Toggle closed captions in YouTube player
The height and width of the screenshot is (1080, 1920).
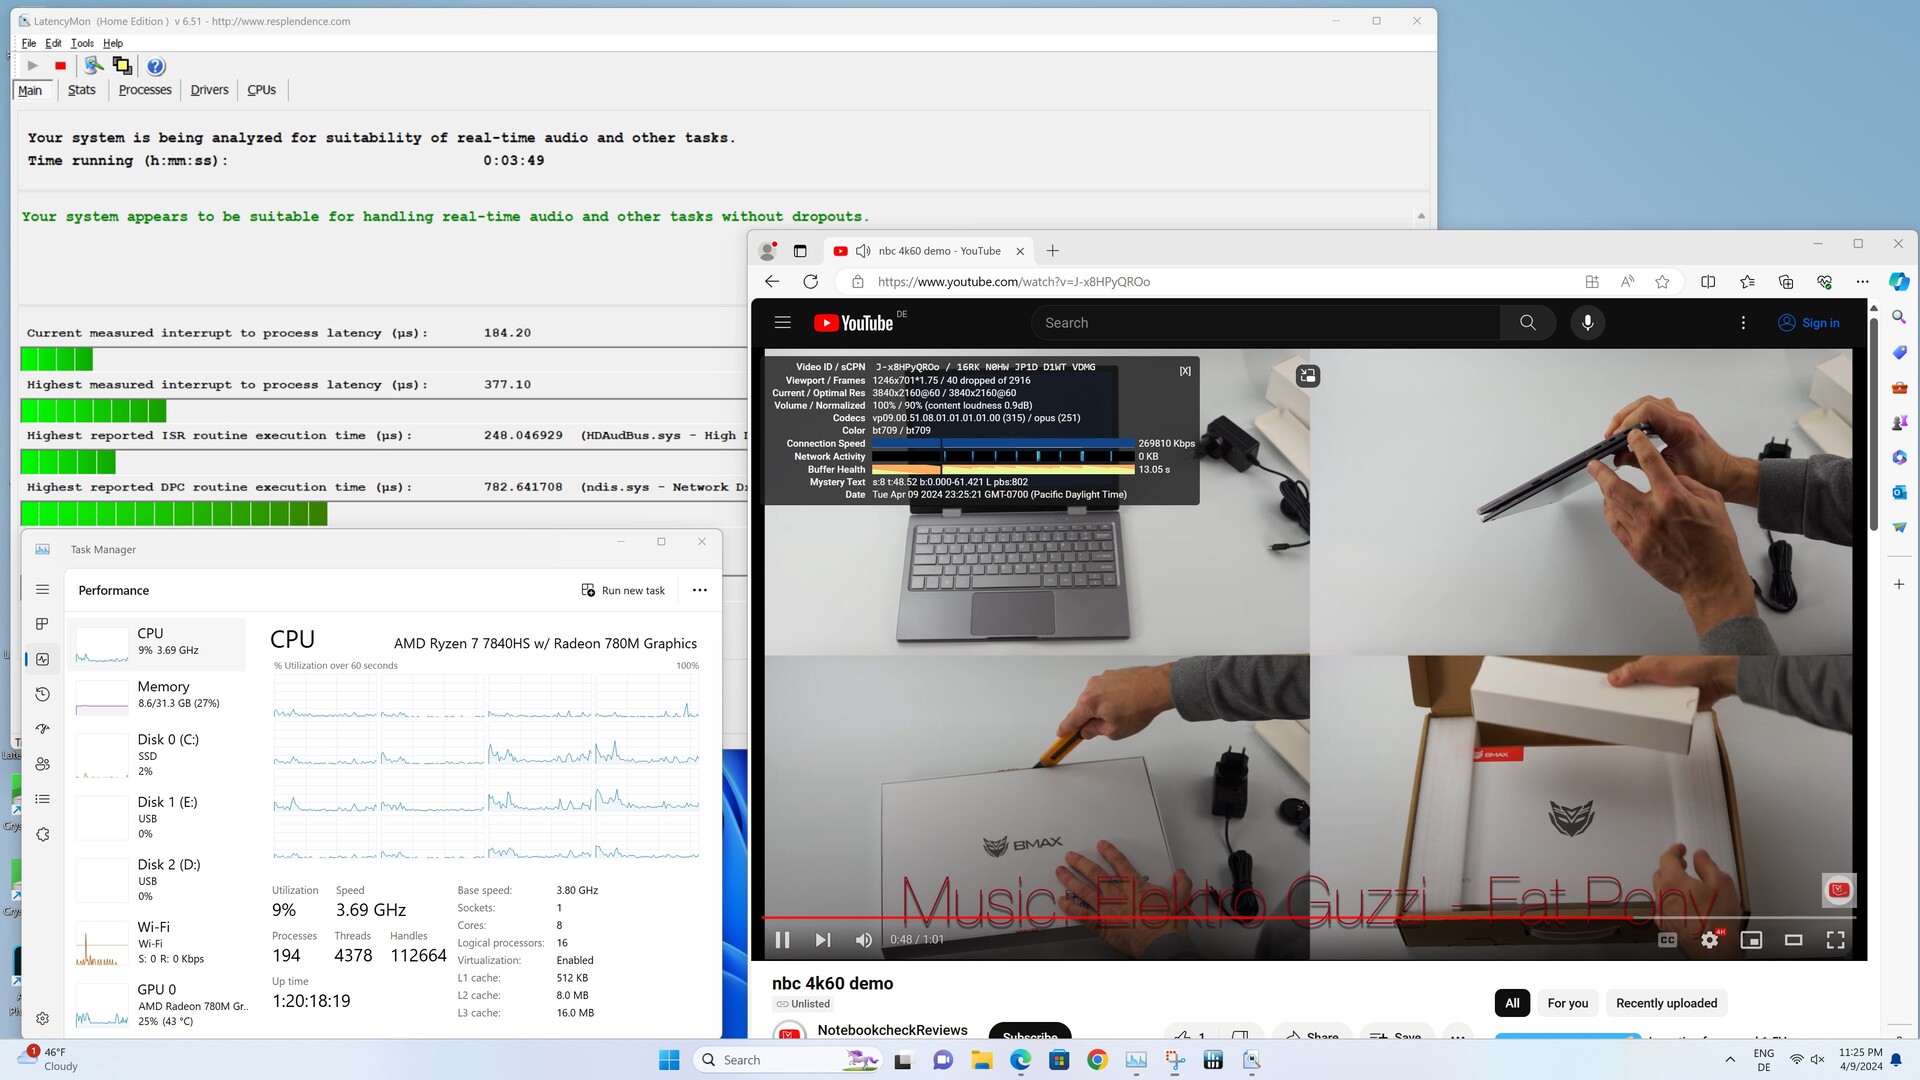click(1667, 940)
